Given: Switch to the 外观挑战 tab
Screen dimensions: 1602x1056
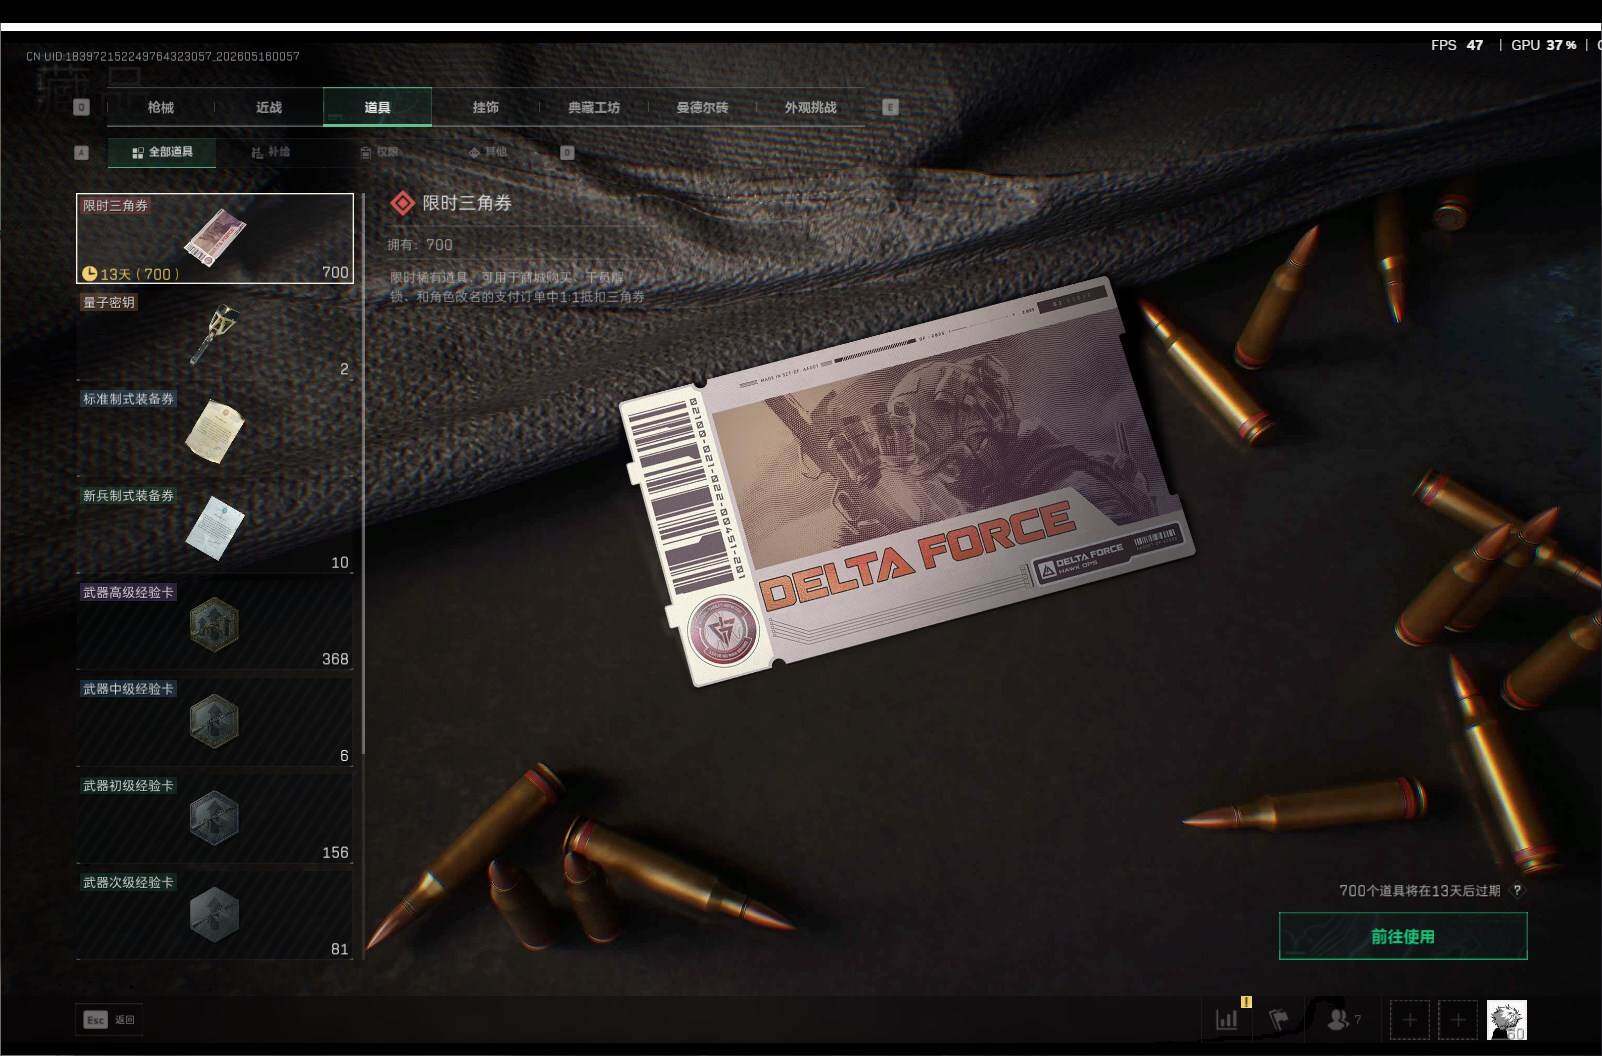Looking at the screenshot, I should pyautogui.click(x=810, y=107).
